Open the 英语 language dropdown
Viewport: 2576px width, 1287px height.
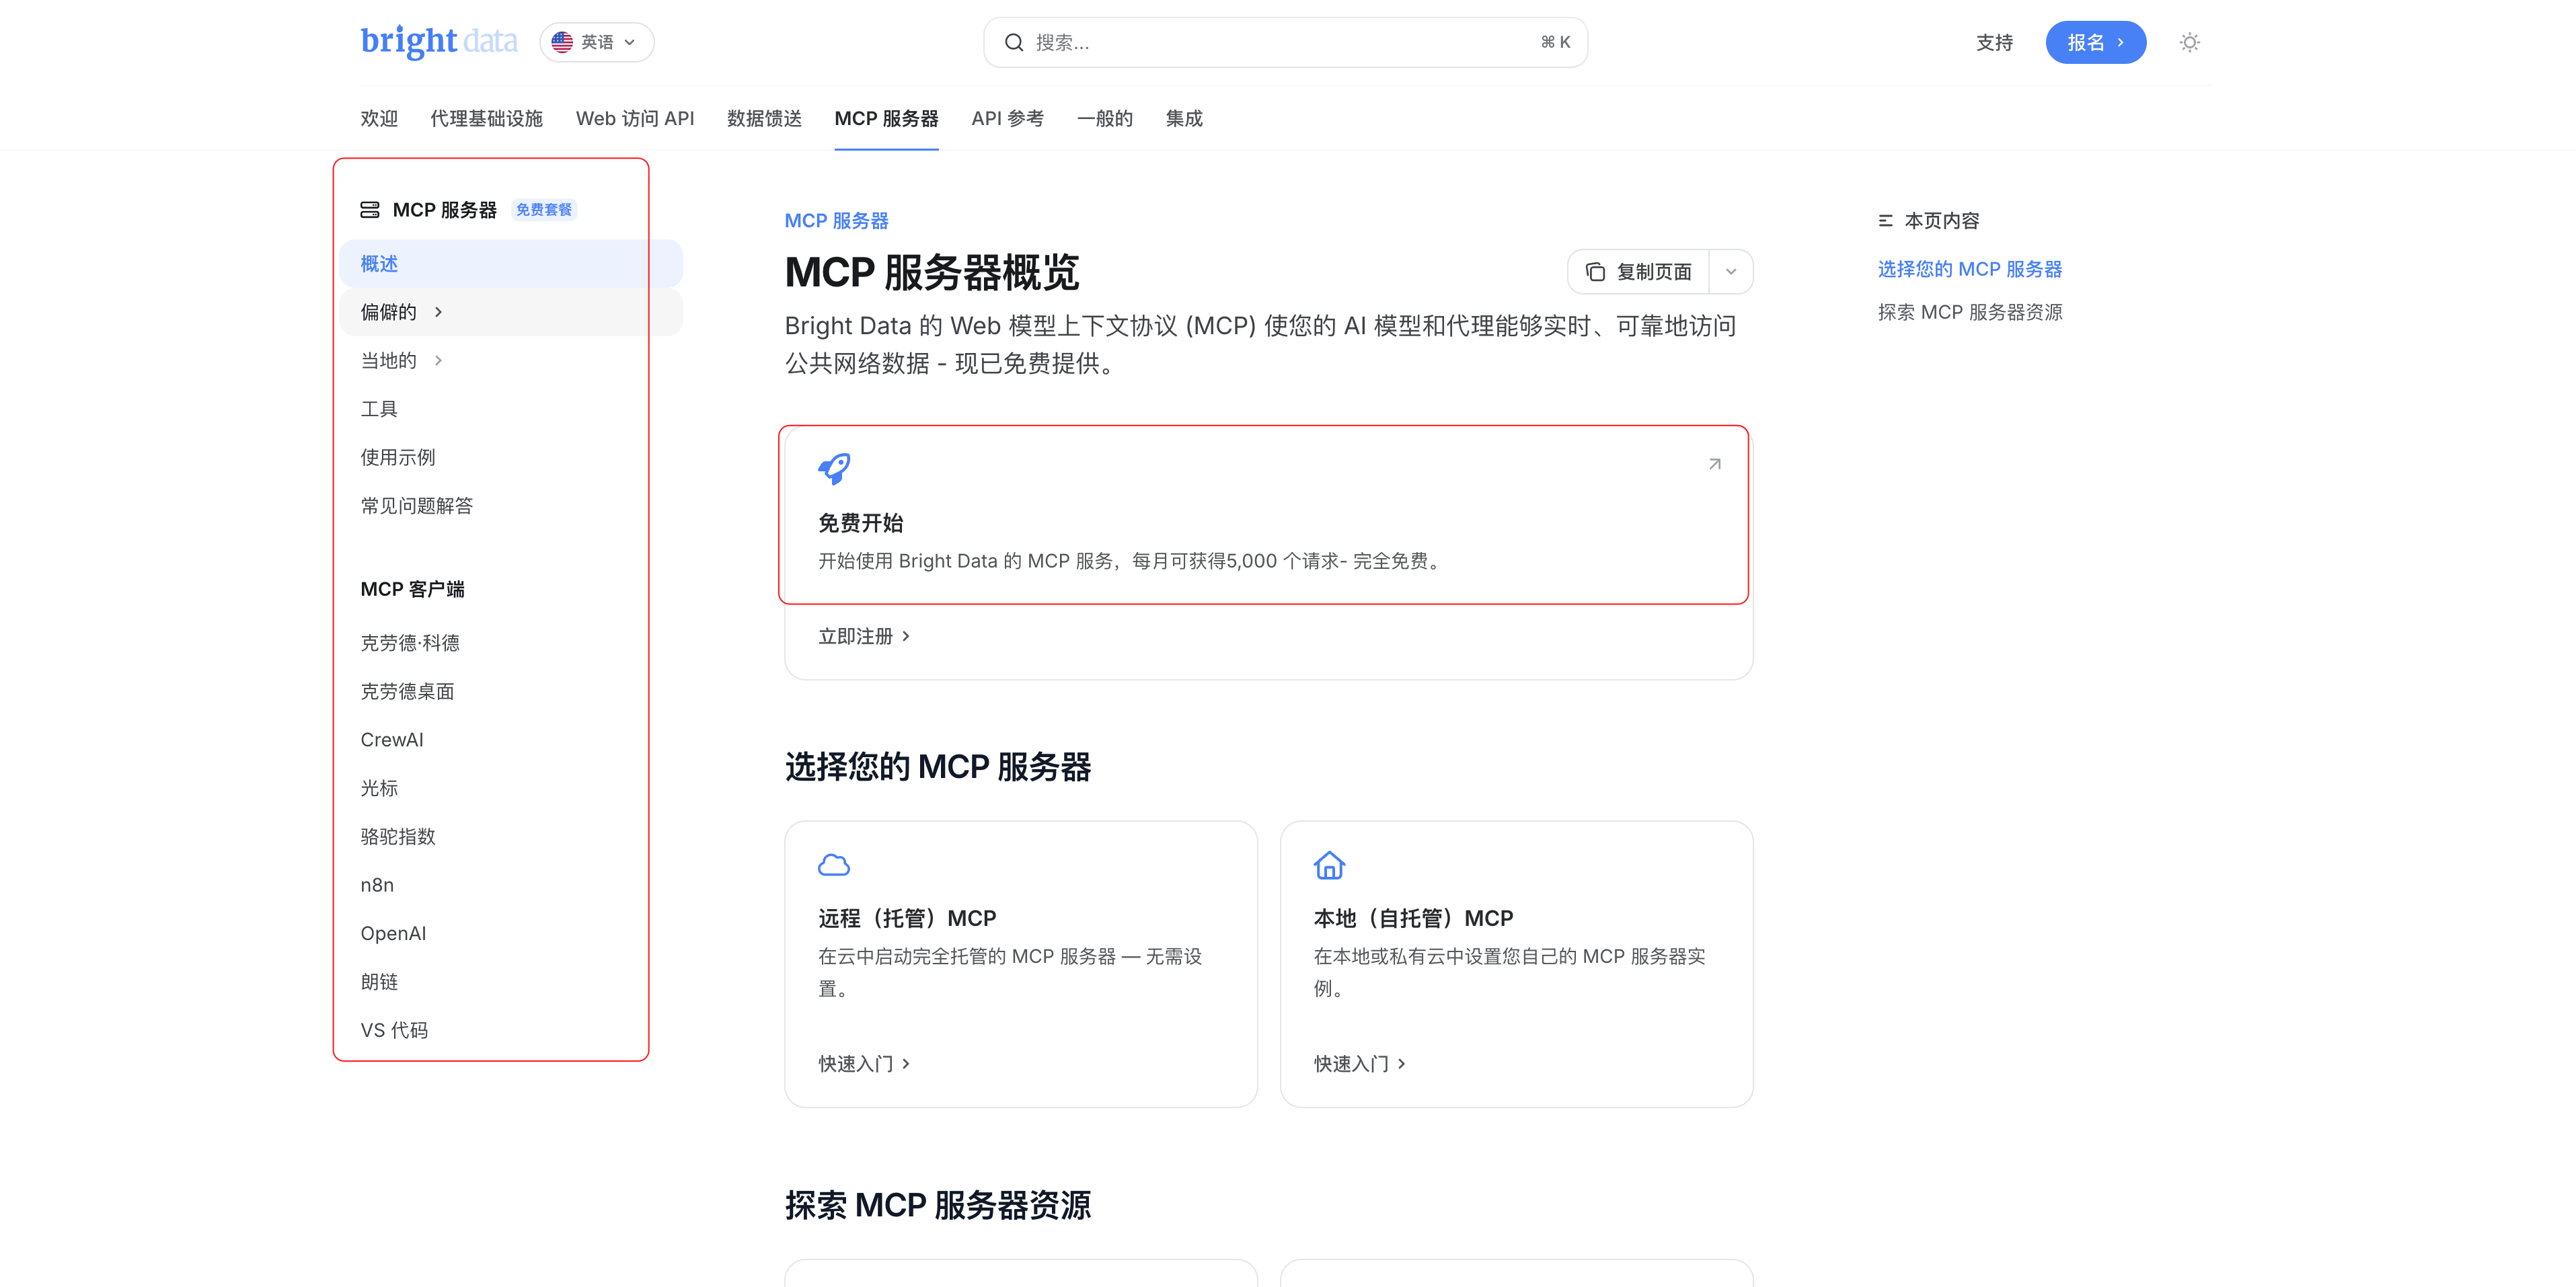click(597, 42)
